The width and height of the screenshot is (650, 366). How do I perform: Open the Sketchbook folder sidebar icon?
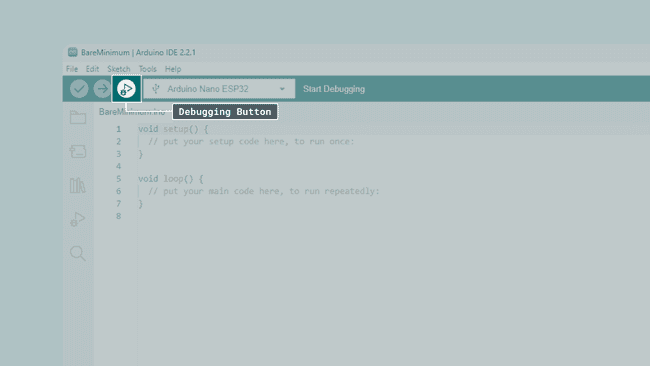pyautogui.click(x=78, y=117)
